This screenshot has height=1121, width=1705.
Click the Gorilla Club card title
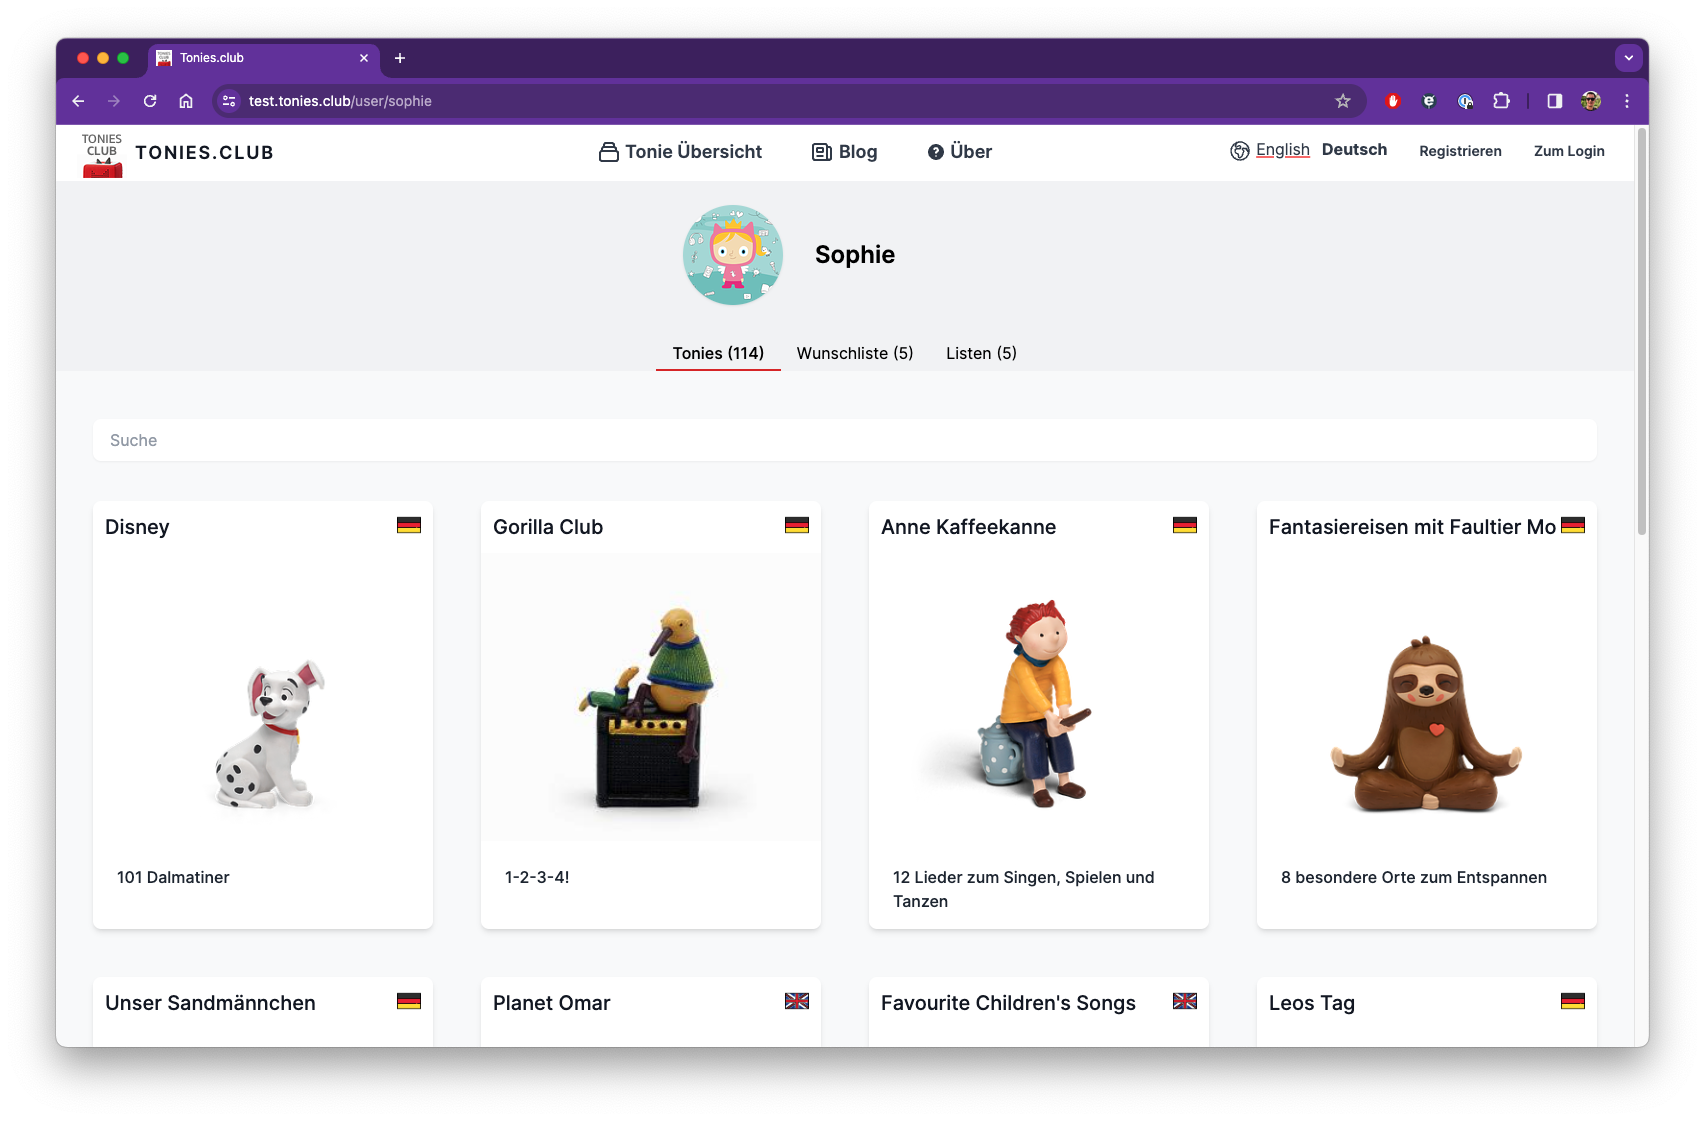548,527
